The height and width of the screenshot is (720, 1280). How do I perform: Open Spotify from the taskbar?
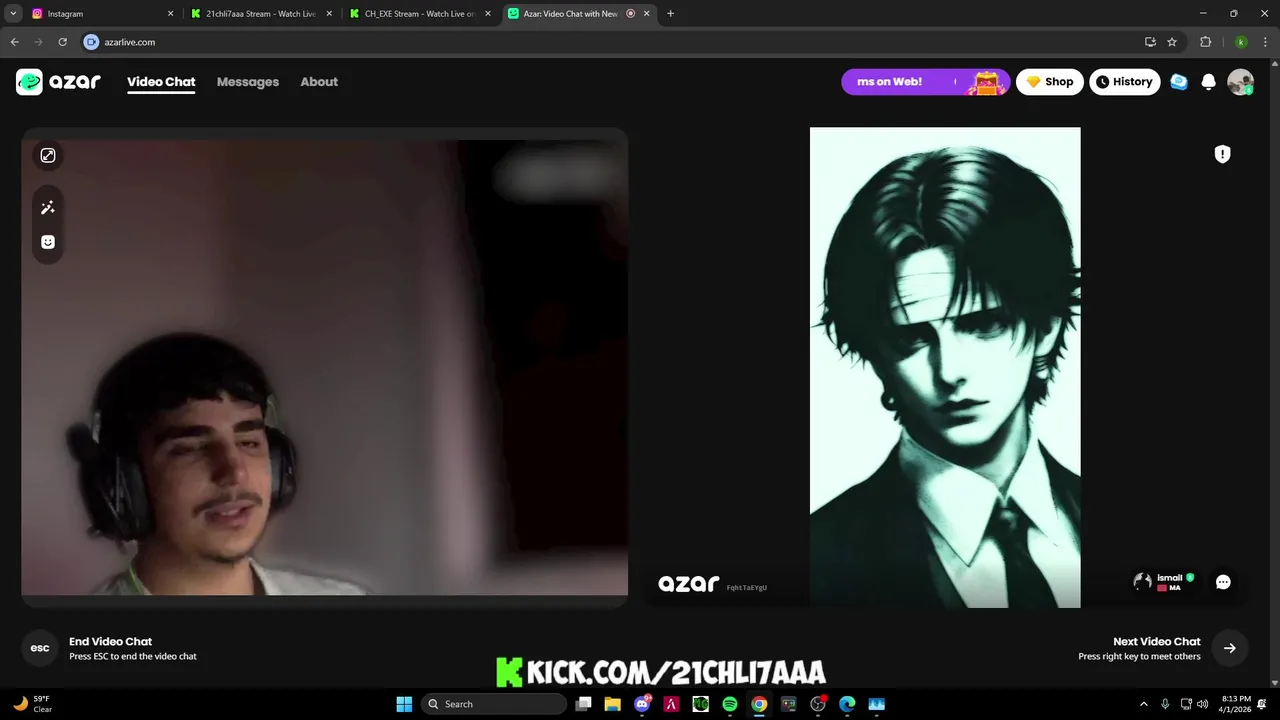point(730,704)
